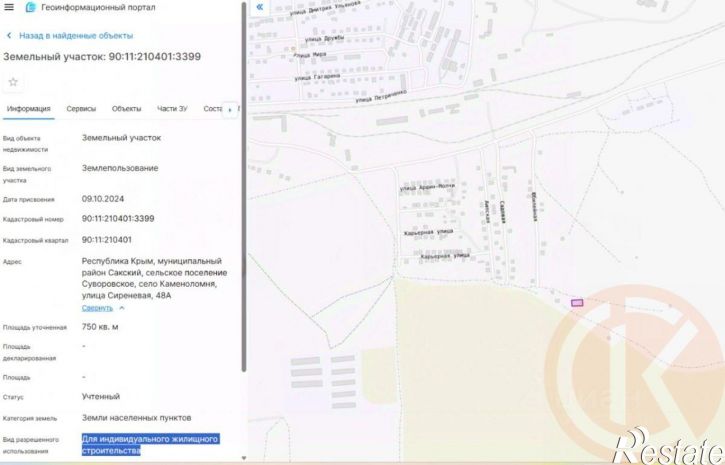Select the Части ЗУ tab
This screenshot has width=725, height=465.
click(x=172, y=108)
